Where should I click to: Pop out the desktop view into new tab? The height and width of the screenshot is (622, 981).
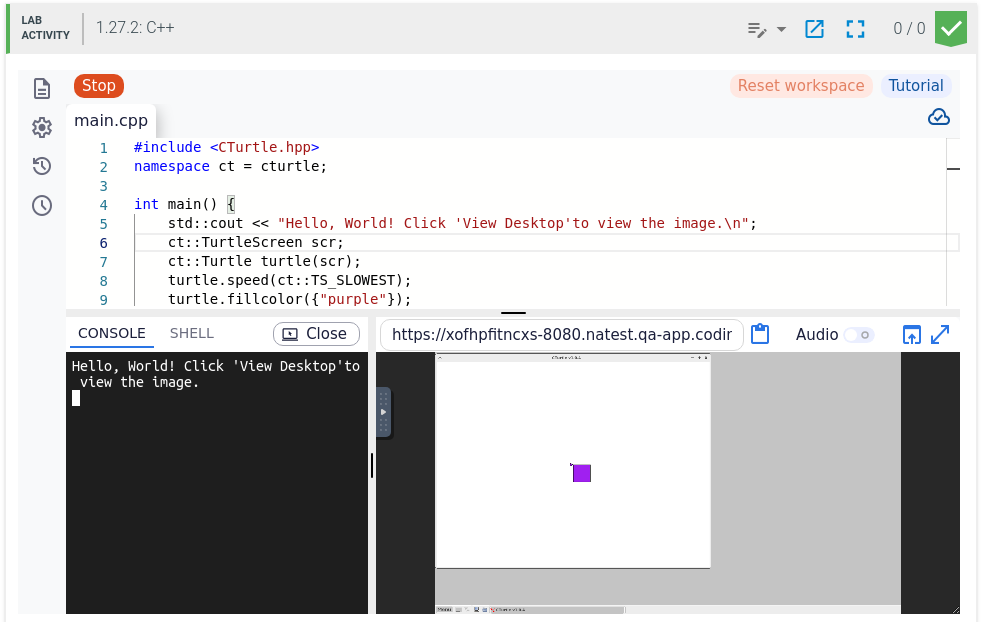point(911,334)
